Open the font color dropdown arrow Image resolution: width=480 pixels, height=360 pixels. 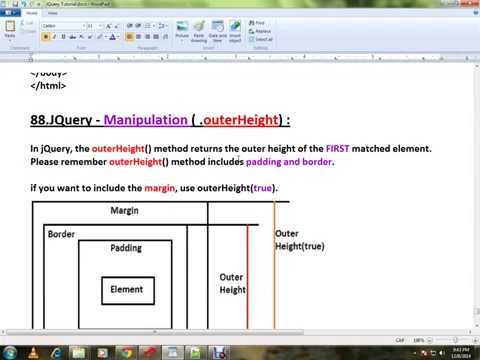[x=118, y=37]
